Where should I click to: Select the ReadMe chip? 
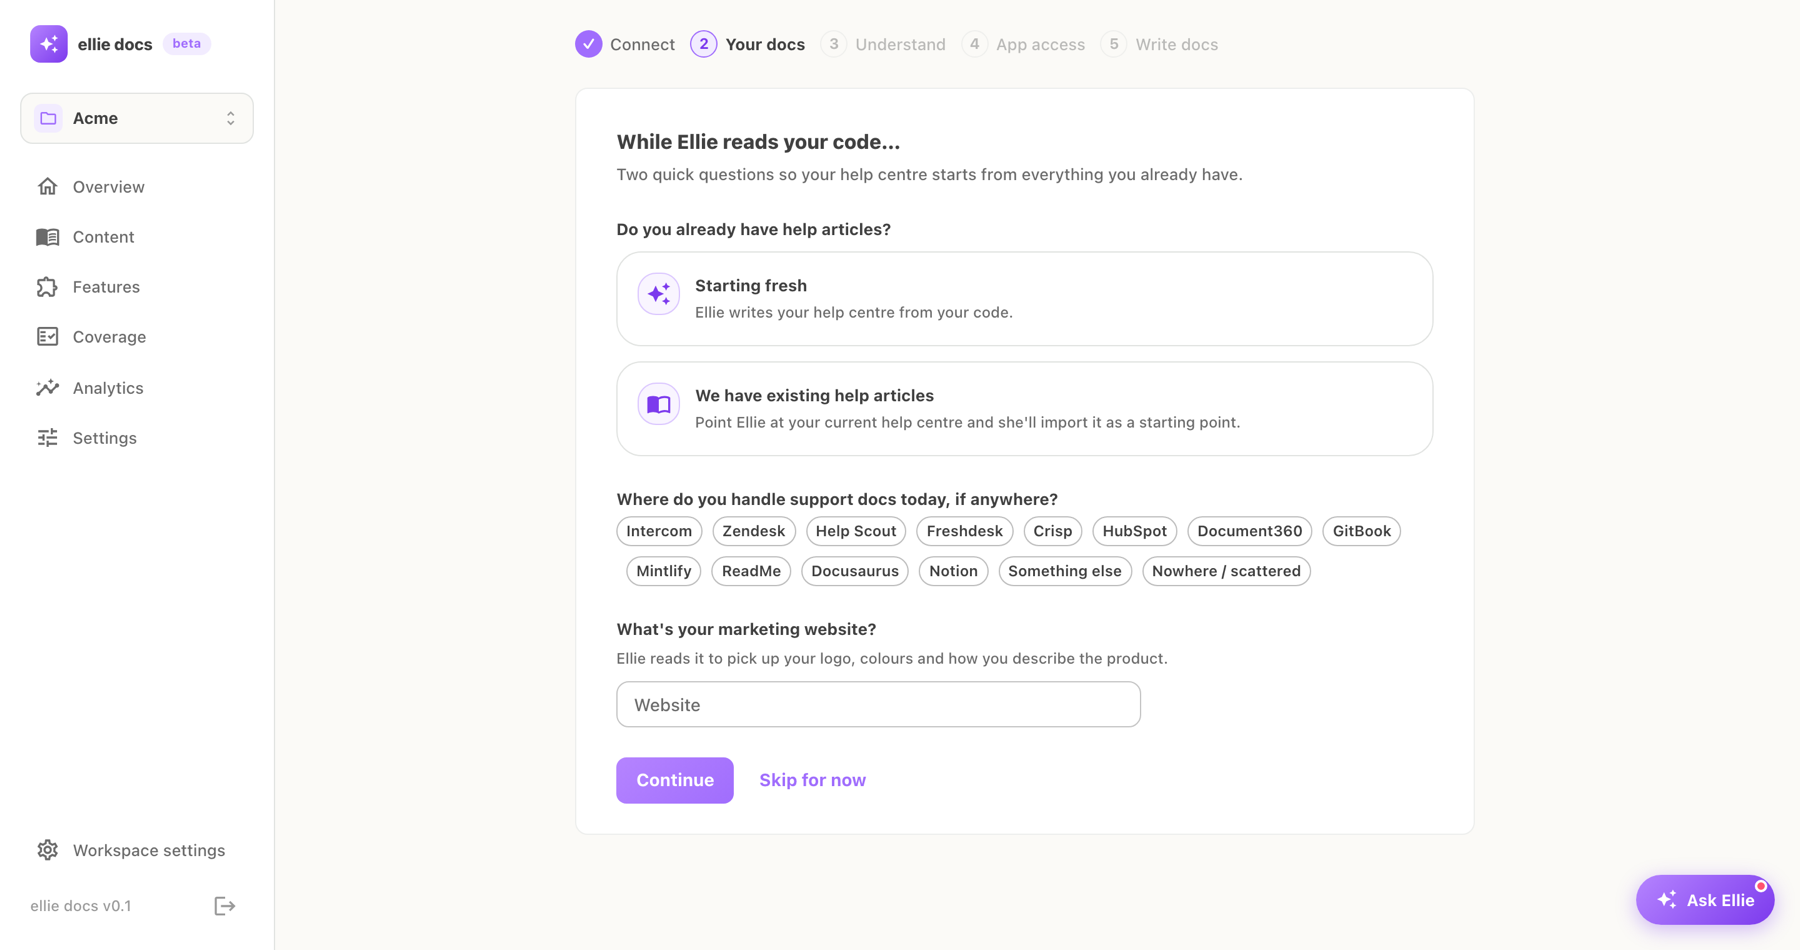751,571
